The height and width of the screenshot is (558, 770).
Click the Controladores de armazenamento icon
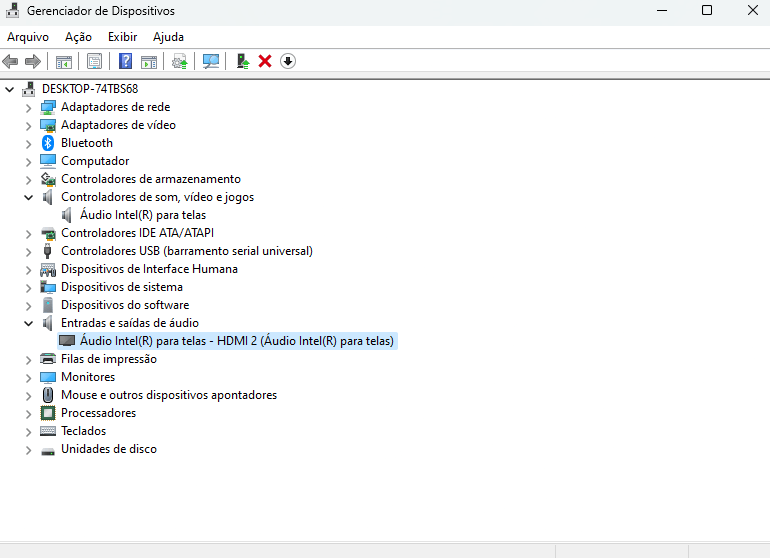pos(48,179)
